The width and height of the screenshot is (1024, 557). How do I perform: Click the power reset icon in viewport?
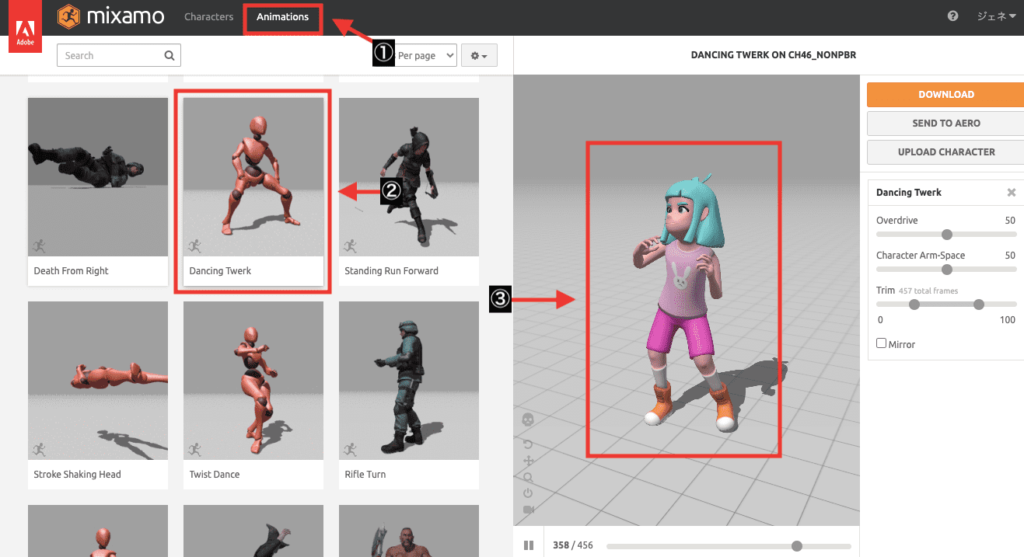tap(528, 493)
